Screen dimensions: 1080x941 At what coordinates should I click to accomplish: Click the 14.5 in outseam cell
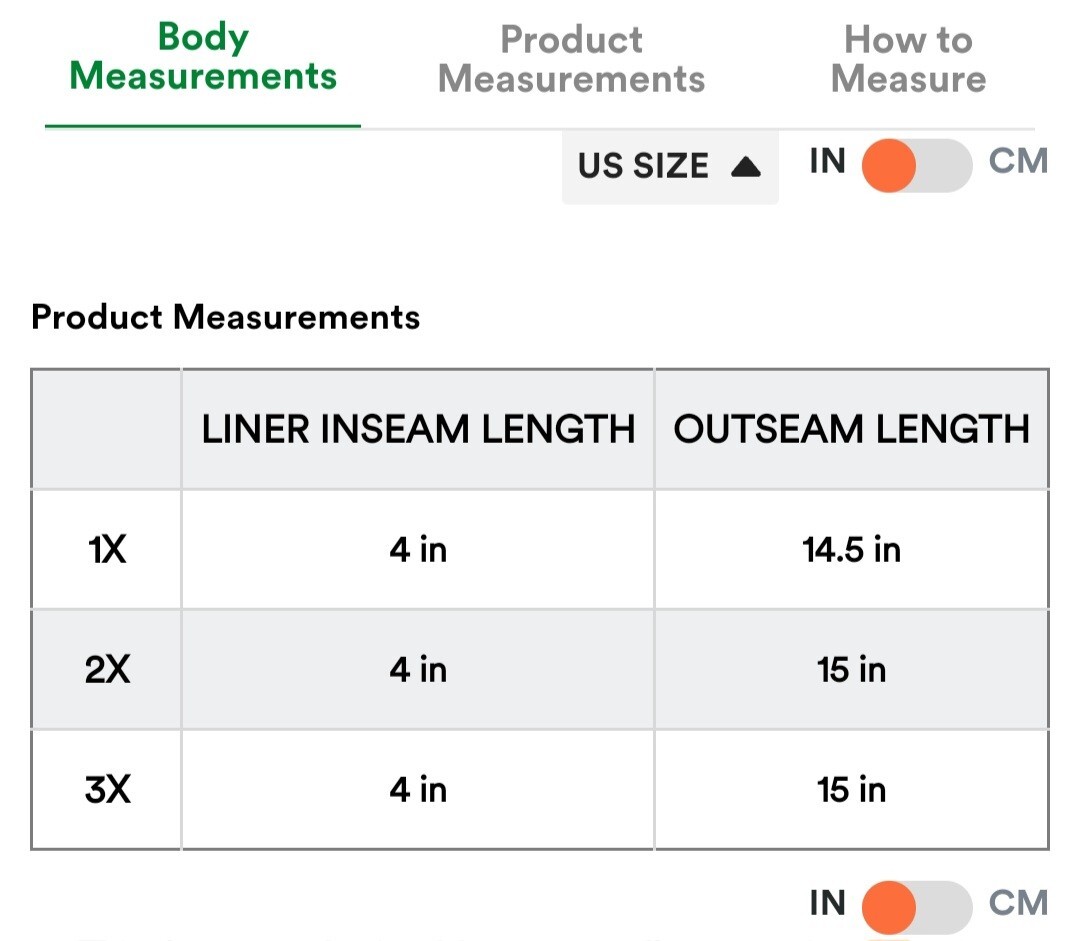coord(851,550)
